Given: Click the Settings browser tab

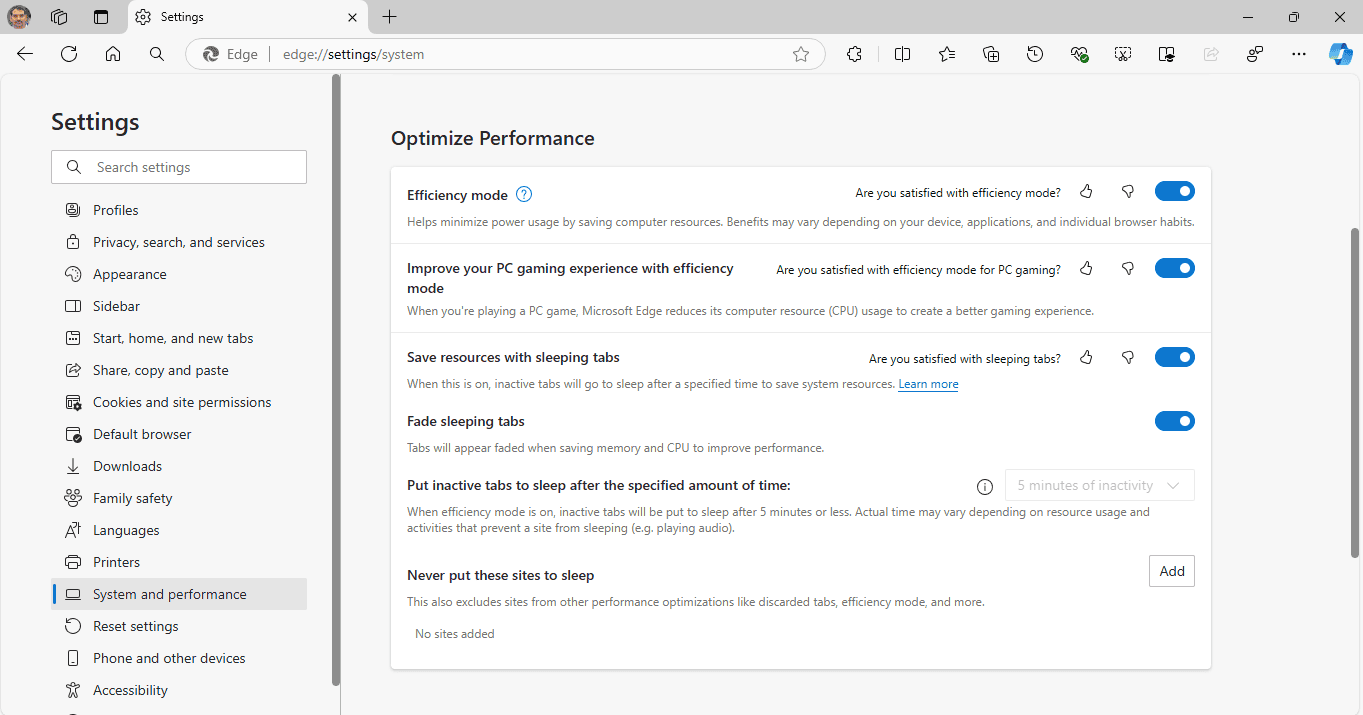Looking at the screenshot, I should point(248,17).
